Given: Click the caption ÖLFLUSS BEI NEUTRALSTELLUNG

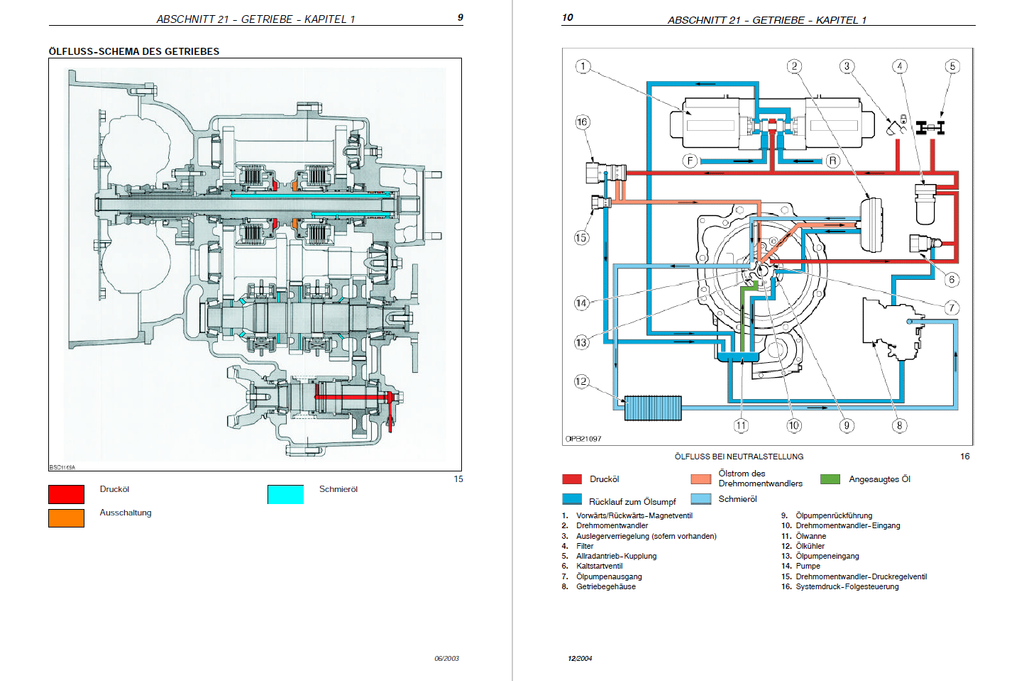Looking at the screenshot, I should click(x=739, y=456).
